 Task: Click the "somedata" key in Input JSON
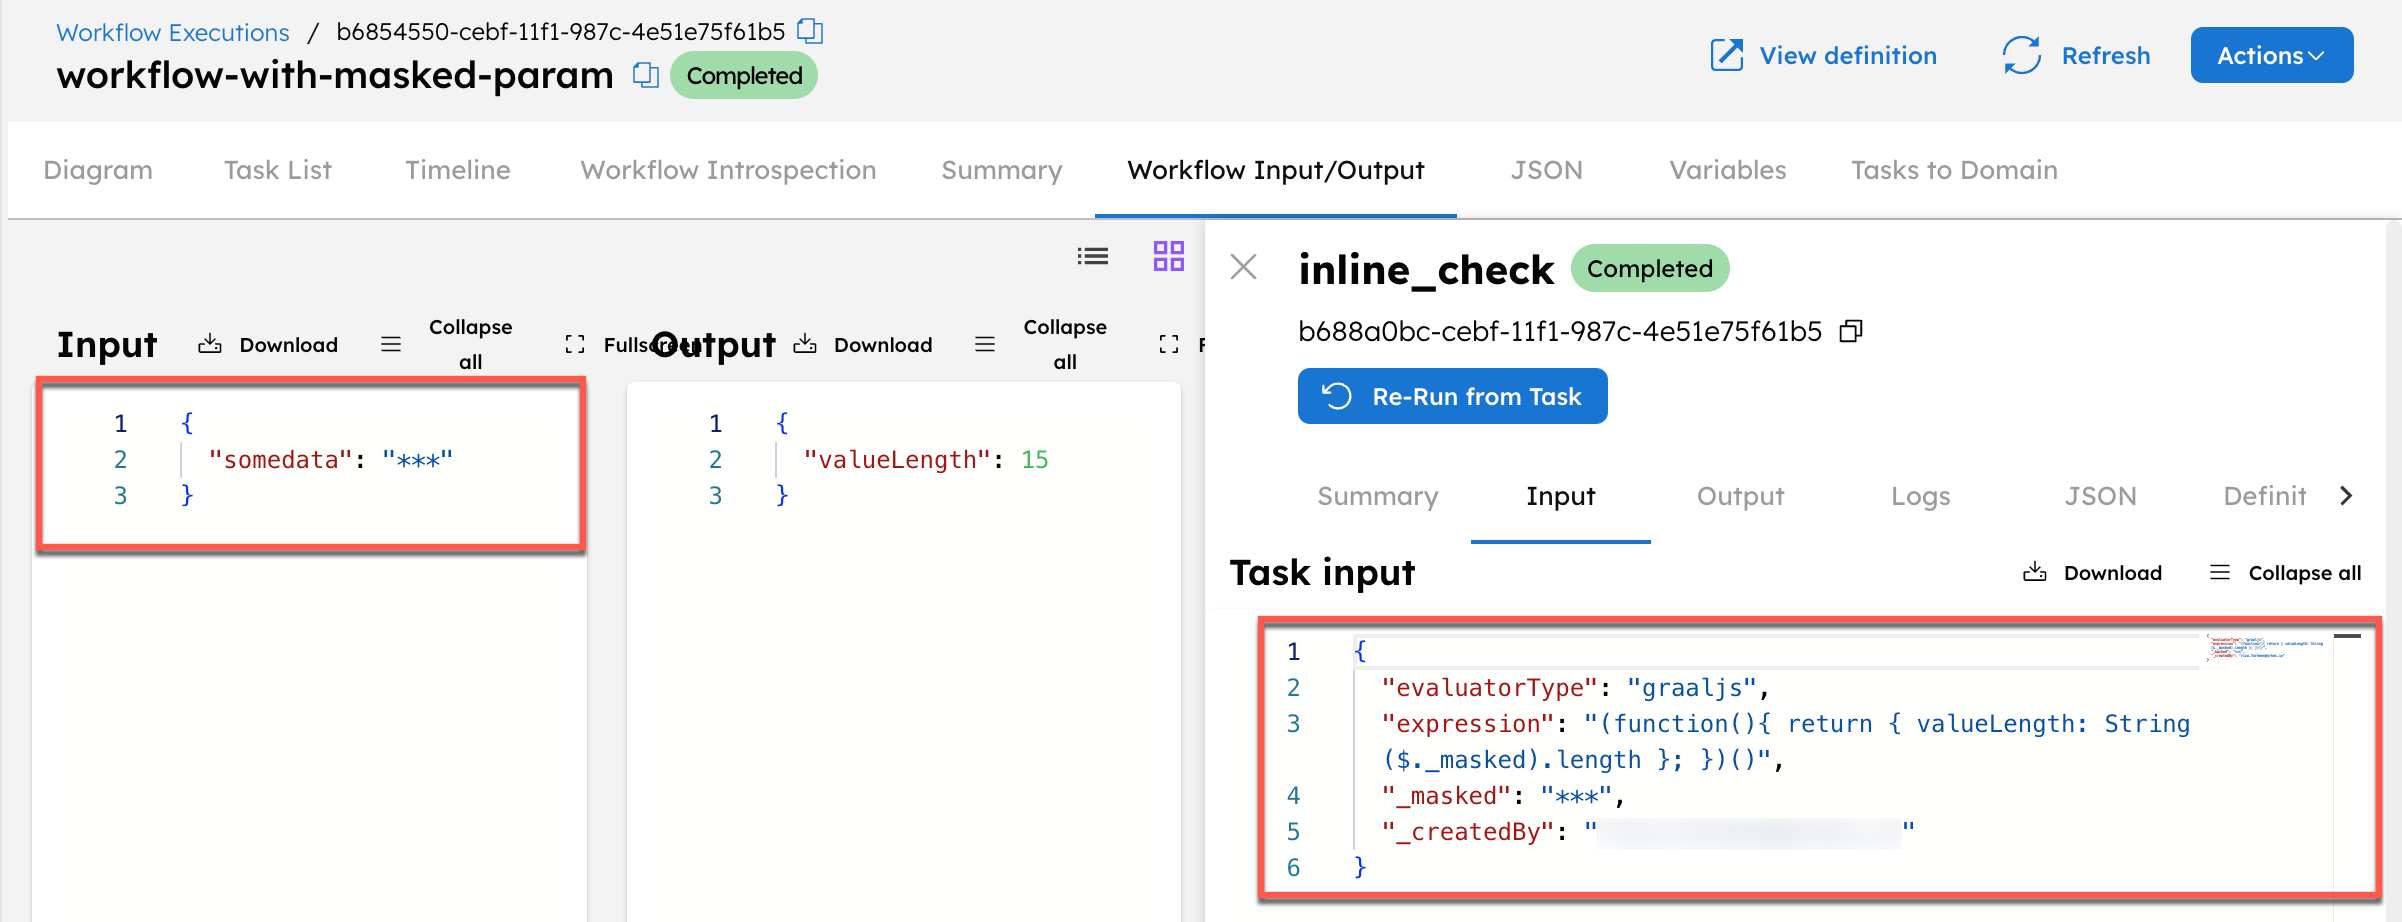[x=280, y=460]
